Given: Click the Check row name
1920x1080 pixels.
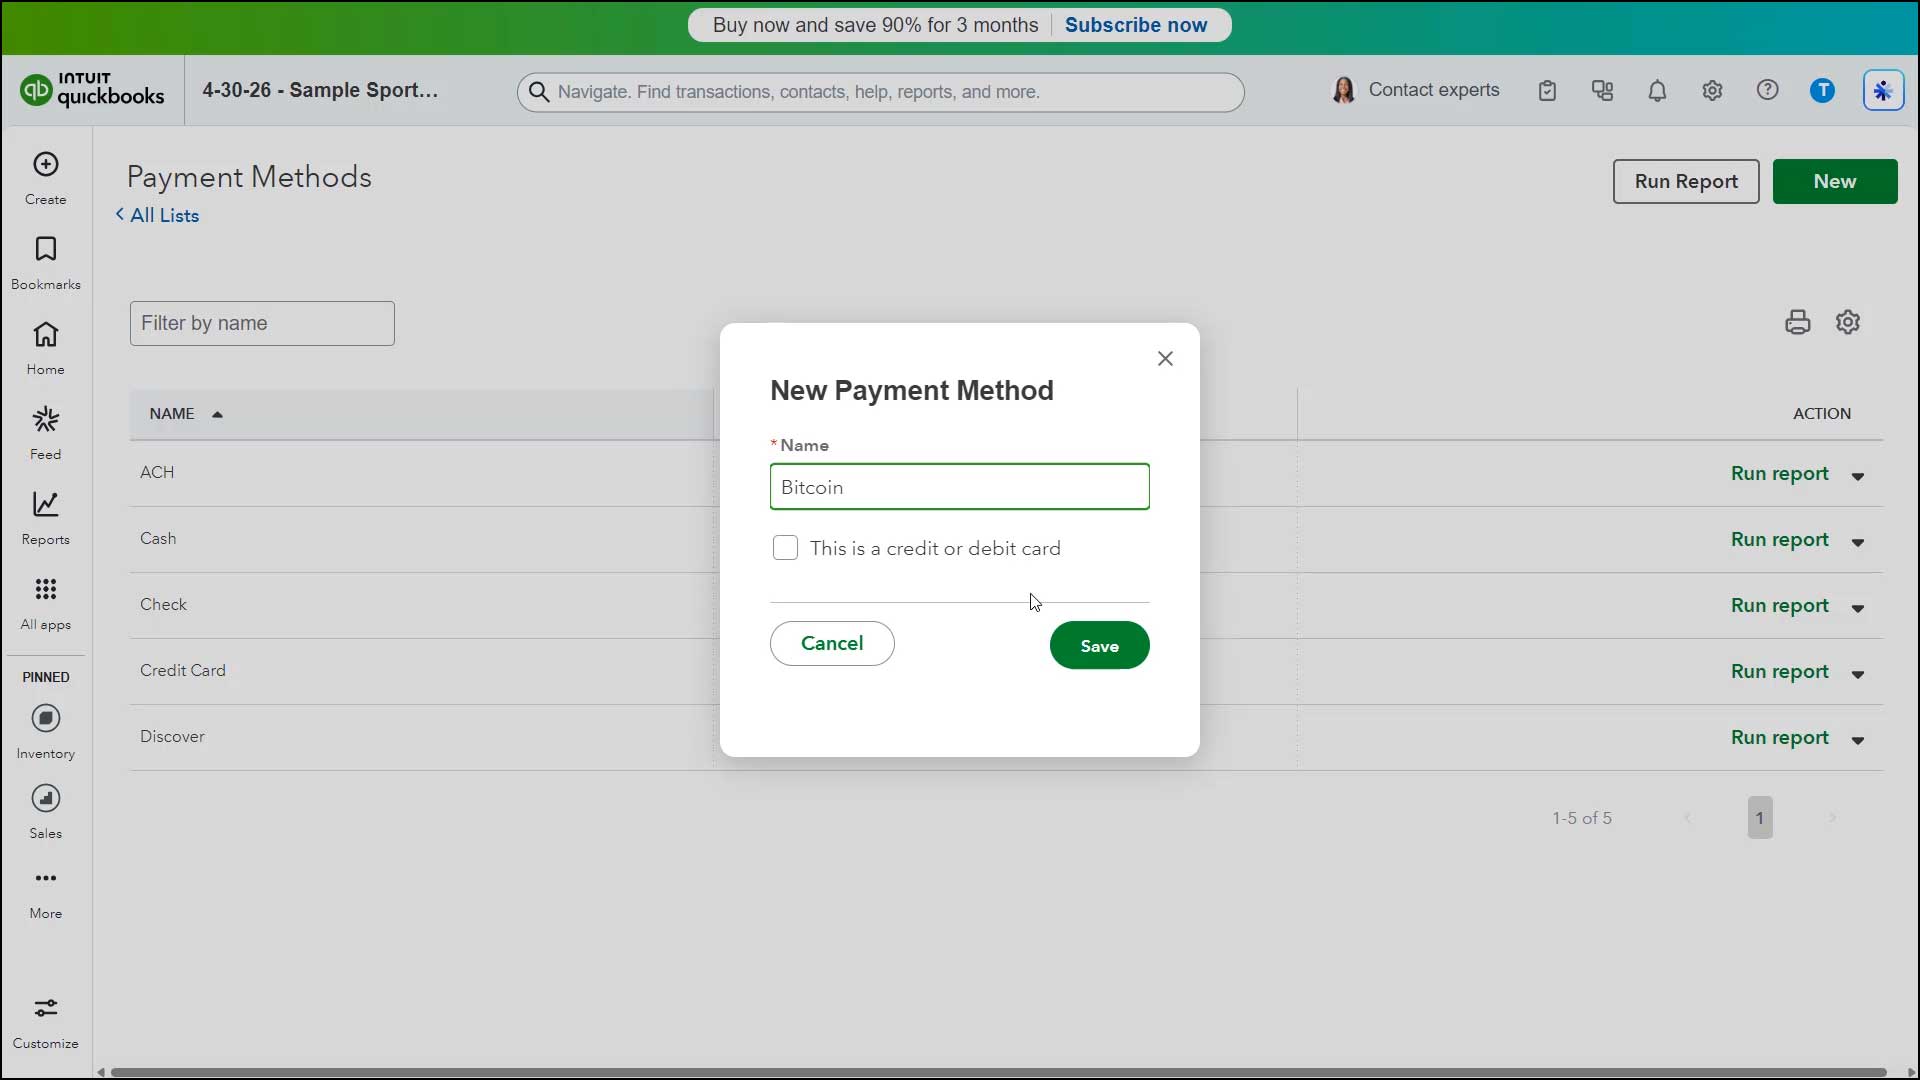Looking at the screenshot, I should [x=163, y=604].
